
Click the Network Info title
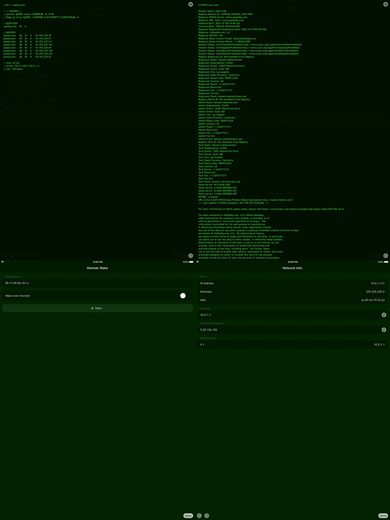pos(292,268)
